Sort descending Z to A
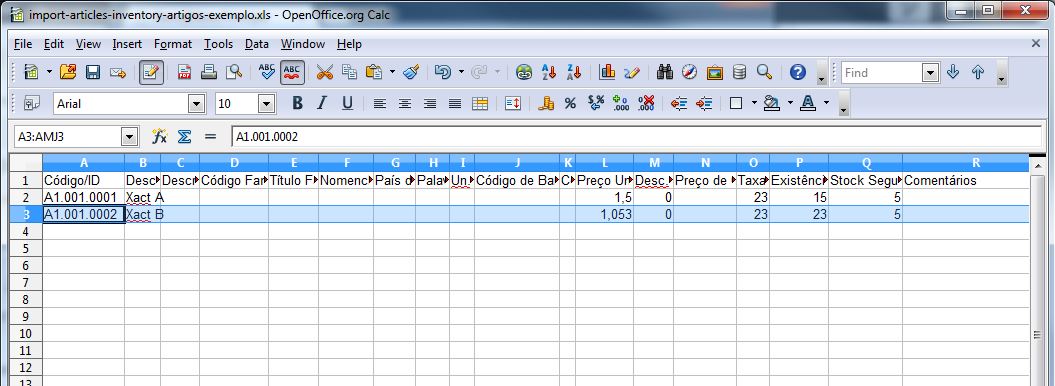Viewport: 1055px width, 386px height. coord(574,72)
